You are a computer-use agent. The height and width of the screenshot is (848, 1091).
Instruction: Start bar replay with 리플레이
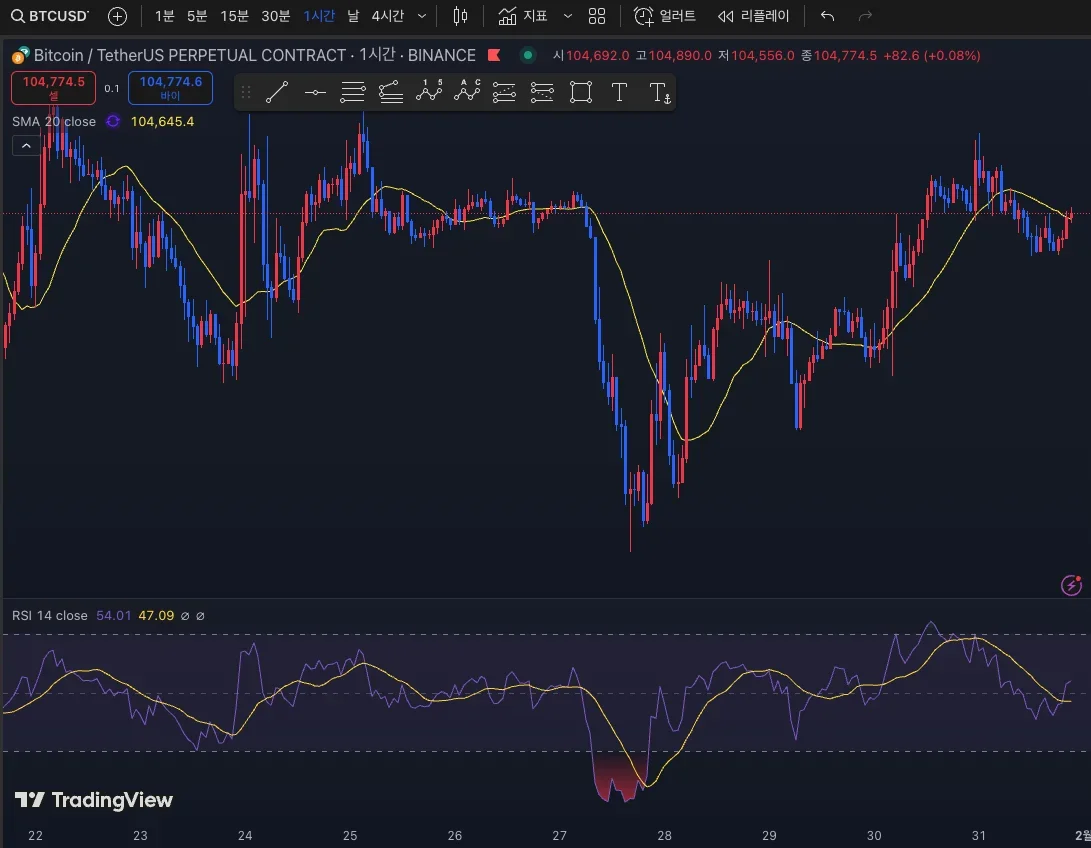coord(754,16)
